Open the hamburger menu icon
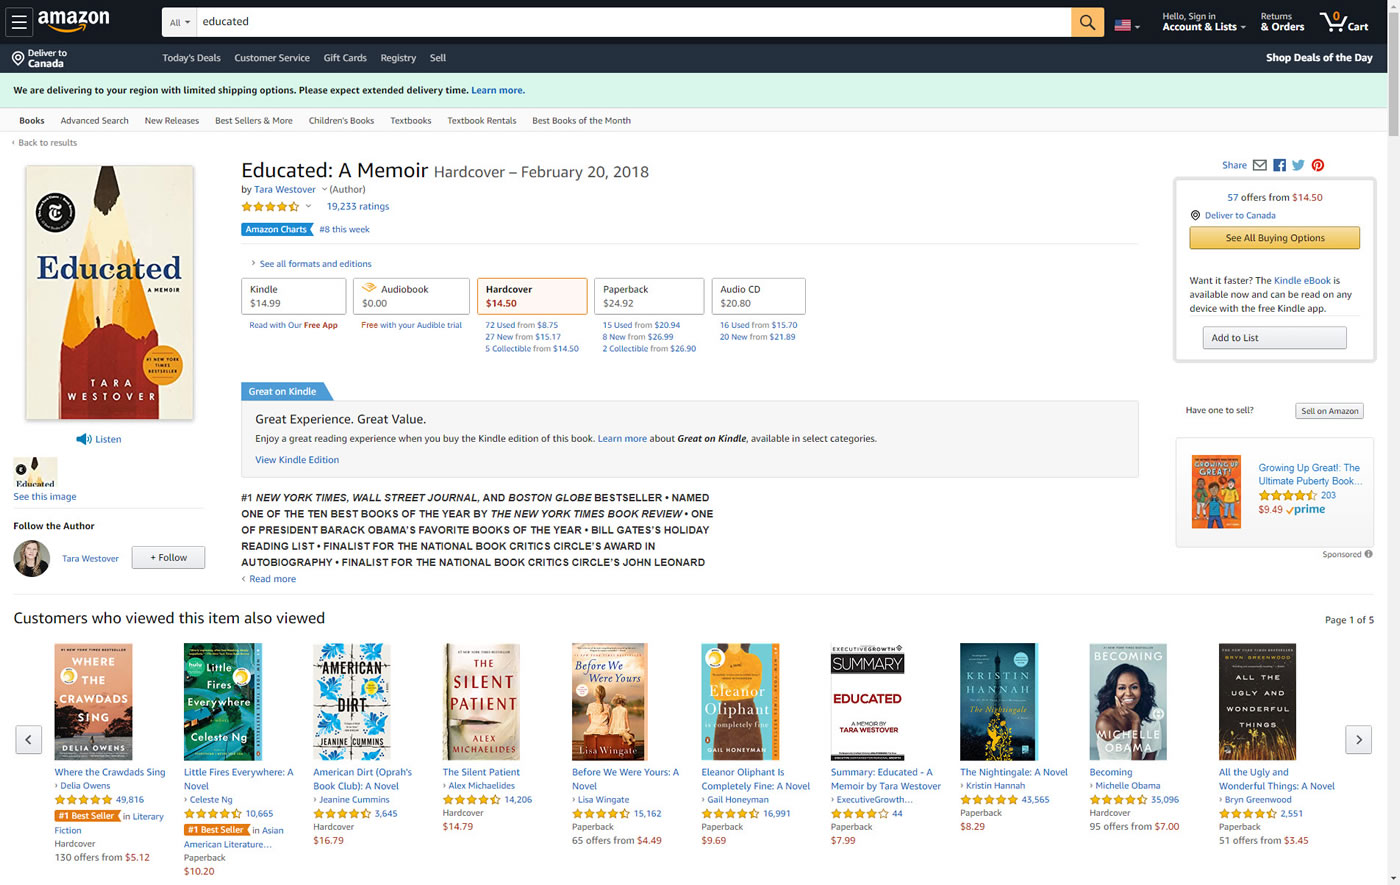Image resolution: width=1400 pixels, height=885 pixels. point(19,22)
